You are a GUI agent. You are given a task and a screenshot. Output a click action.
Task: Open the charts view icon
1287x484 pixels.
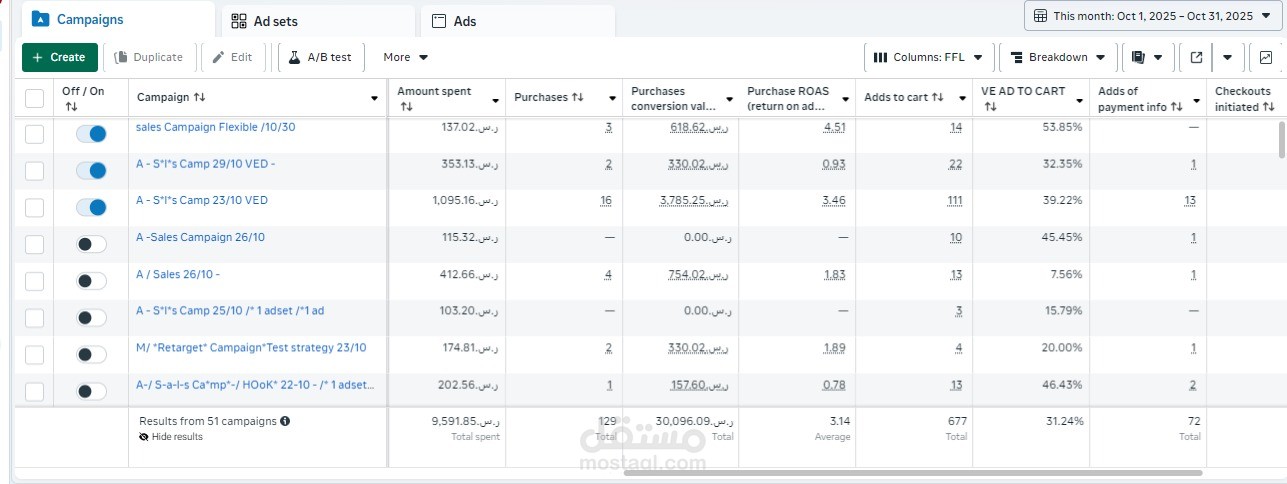pos(1266,57)
